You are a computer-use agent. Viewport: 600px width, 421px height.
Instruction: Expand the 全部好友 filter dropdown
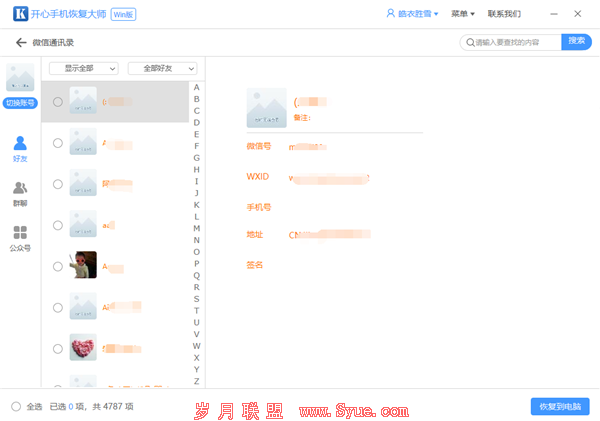click(163, 69)
